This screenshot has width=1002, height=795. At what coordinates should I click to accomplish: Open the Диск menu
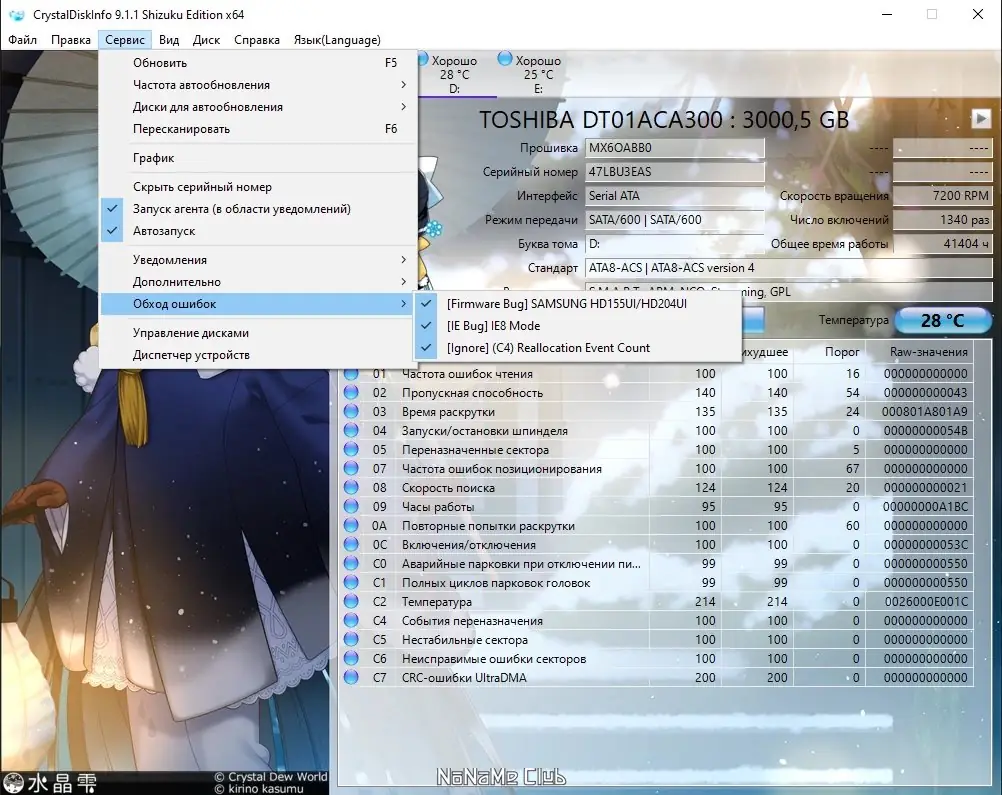point(206,40)
